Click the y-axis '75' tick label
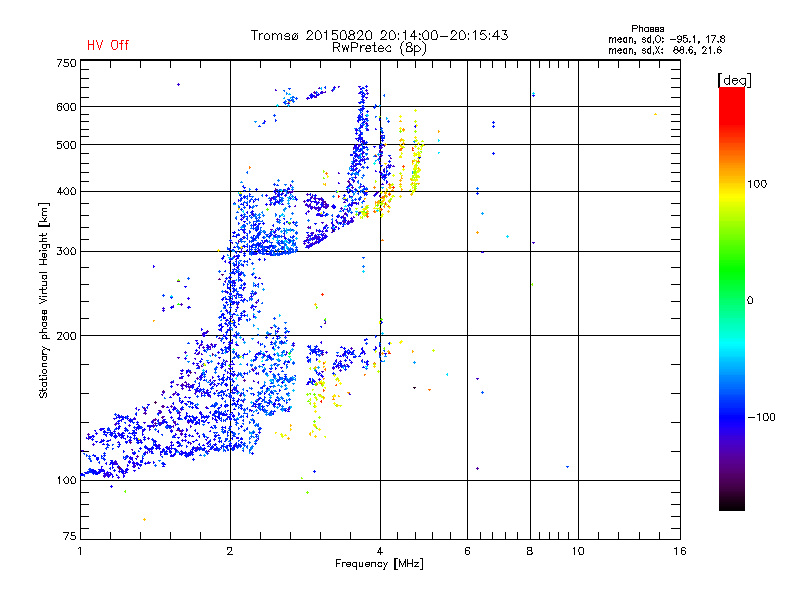 (70, 536)
